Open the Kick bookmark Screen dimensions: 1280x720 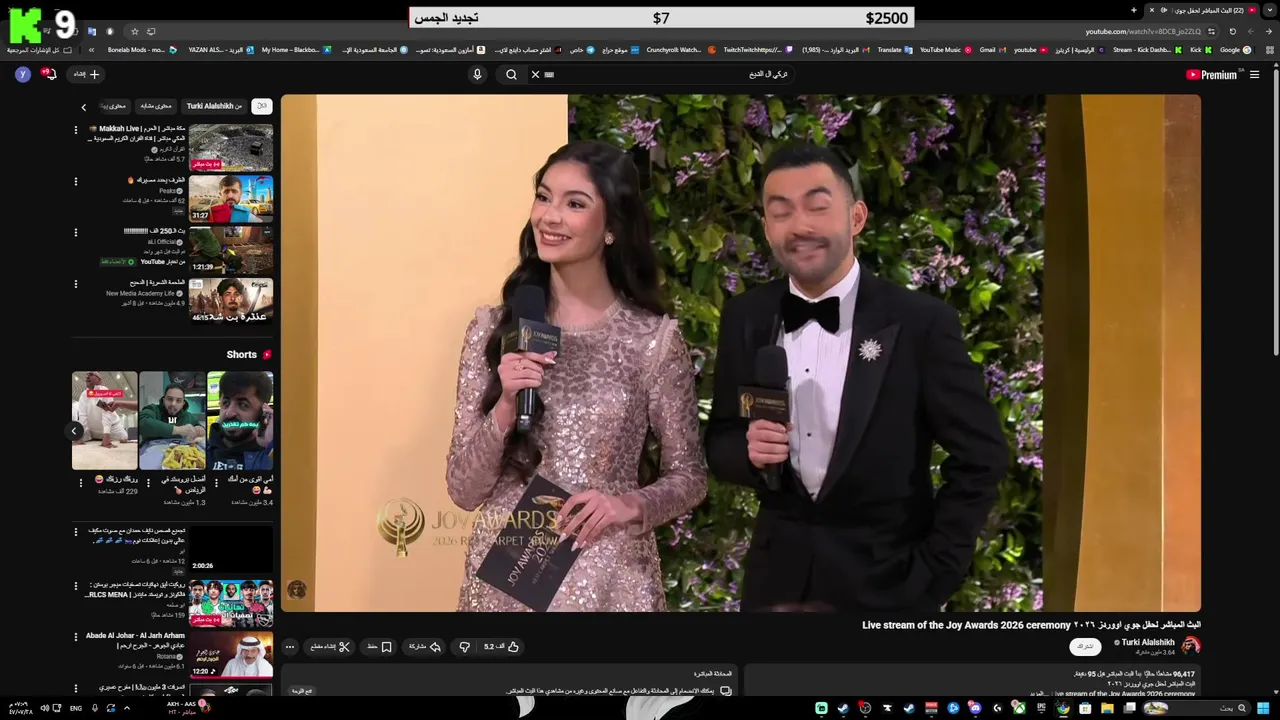pyautogui.click(x=1201, y=49)
